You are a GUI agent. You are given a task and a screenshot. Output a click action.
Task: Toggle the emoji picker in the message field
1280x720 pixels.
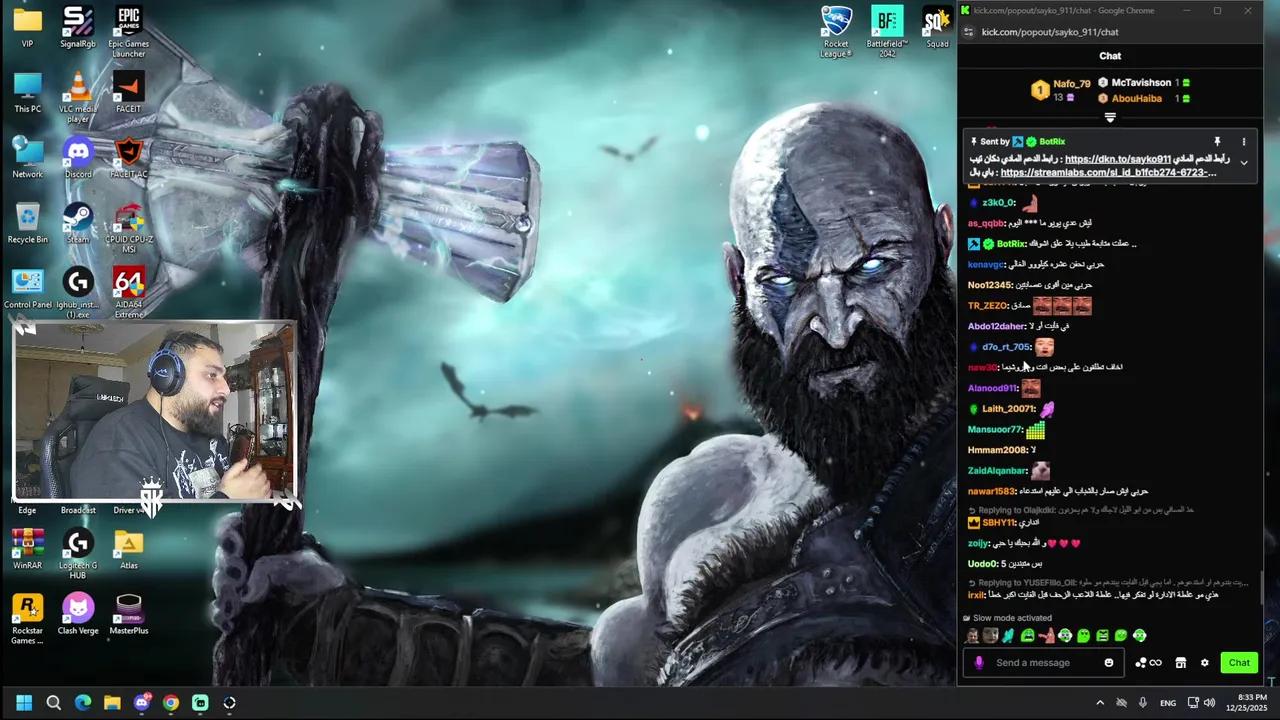(1109, 662)
